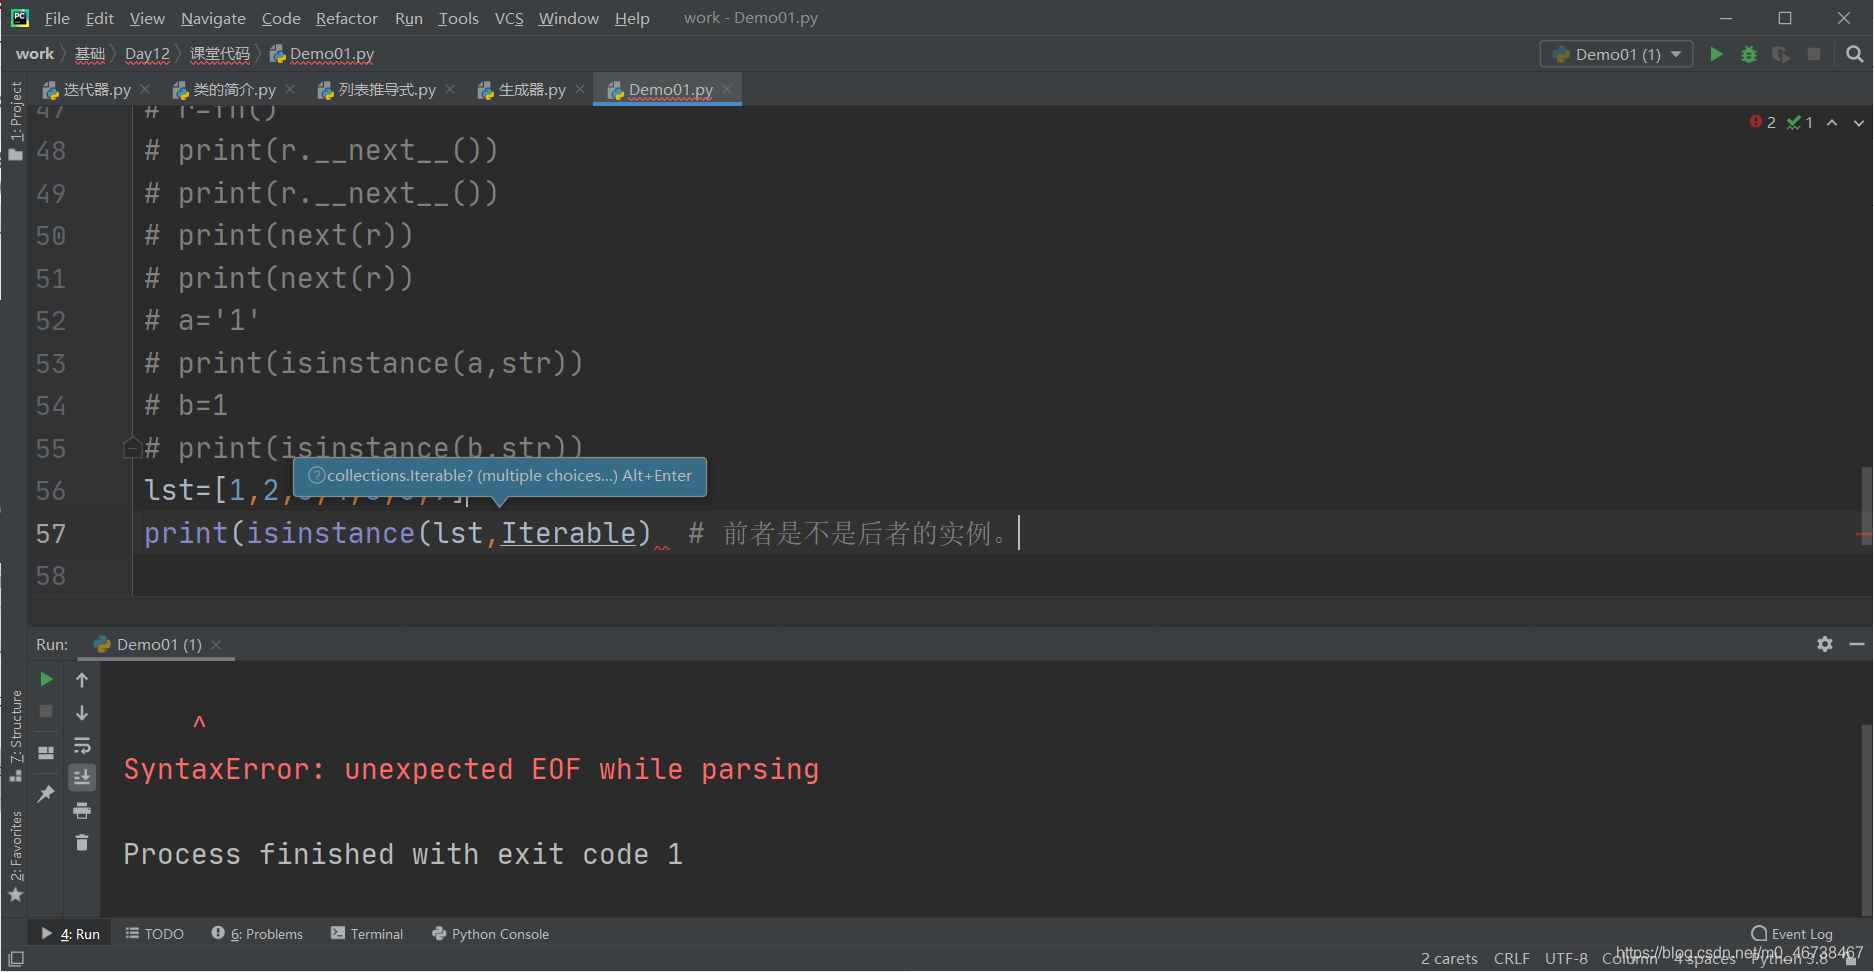Click the Day12 breadcrumb

tap(147, 54)
